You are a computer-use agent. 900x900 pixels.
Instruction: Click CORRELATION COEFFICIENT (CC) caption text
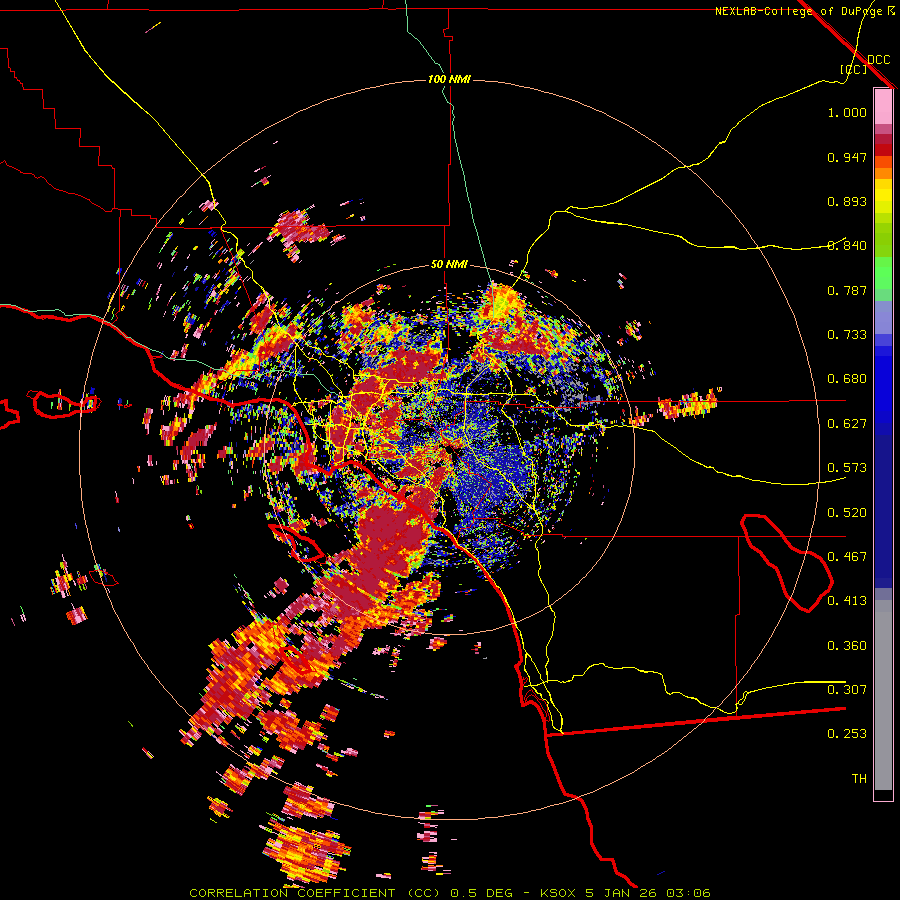(x=315, y=893)
